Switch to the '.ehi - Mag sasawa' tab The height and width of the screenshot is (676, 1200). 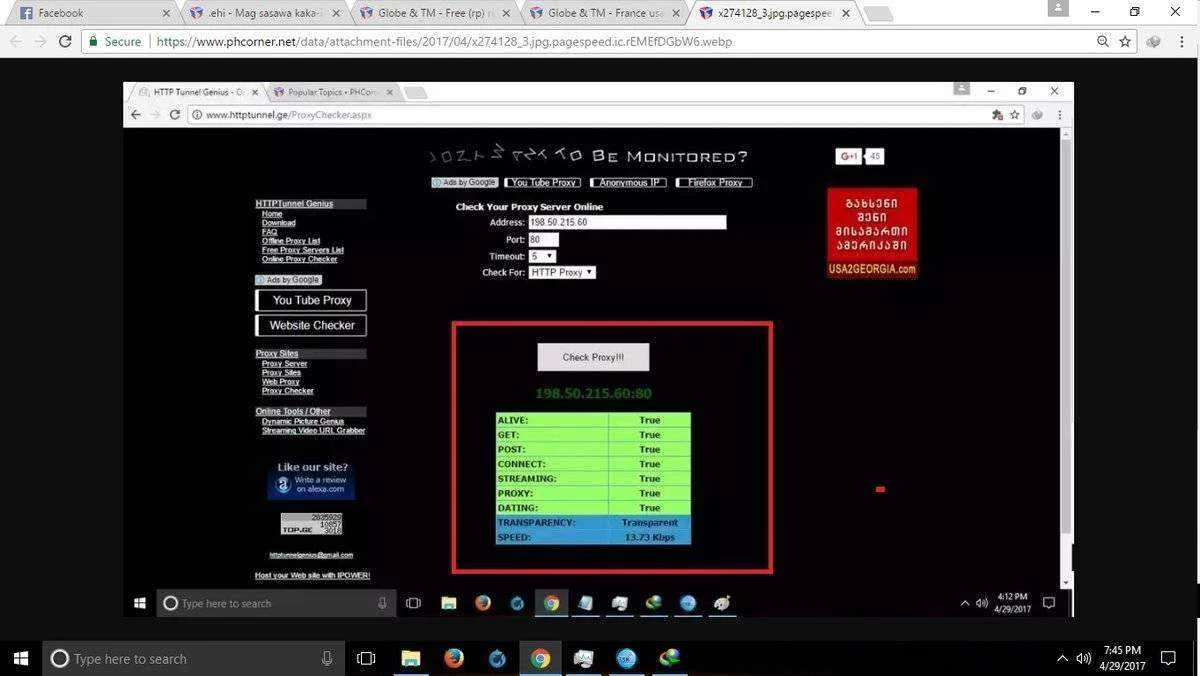pos(263,13)
